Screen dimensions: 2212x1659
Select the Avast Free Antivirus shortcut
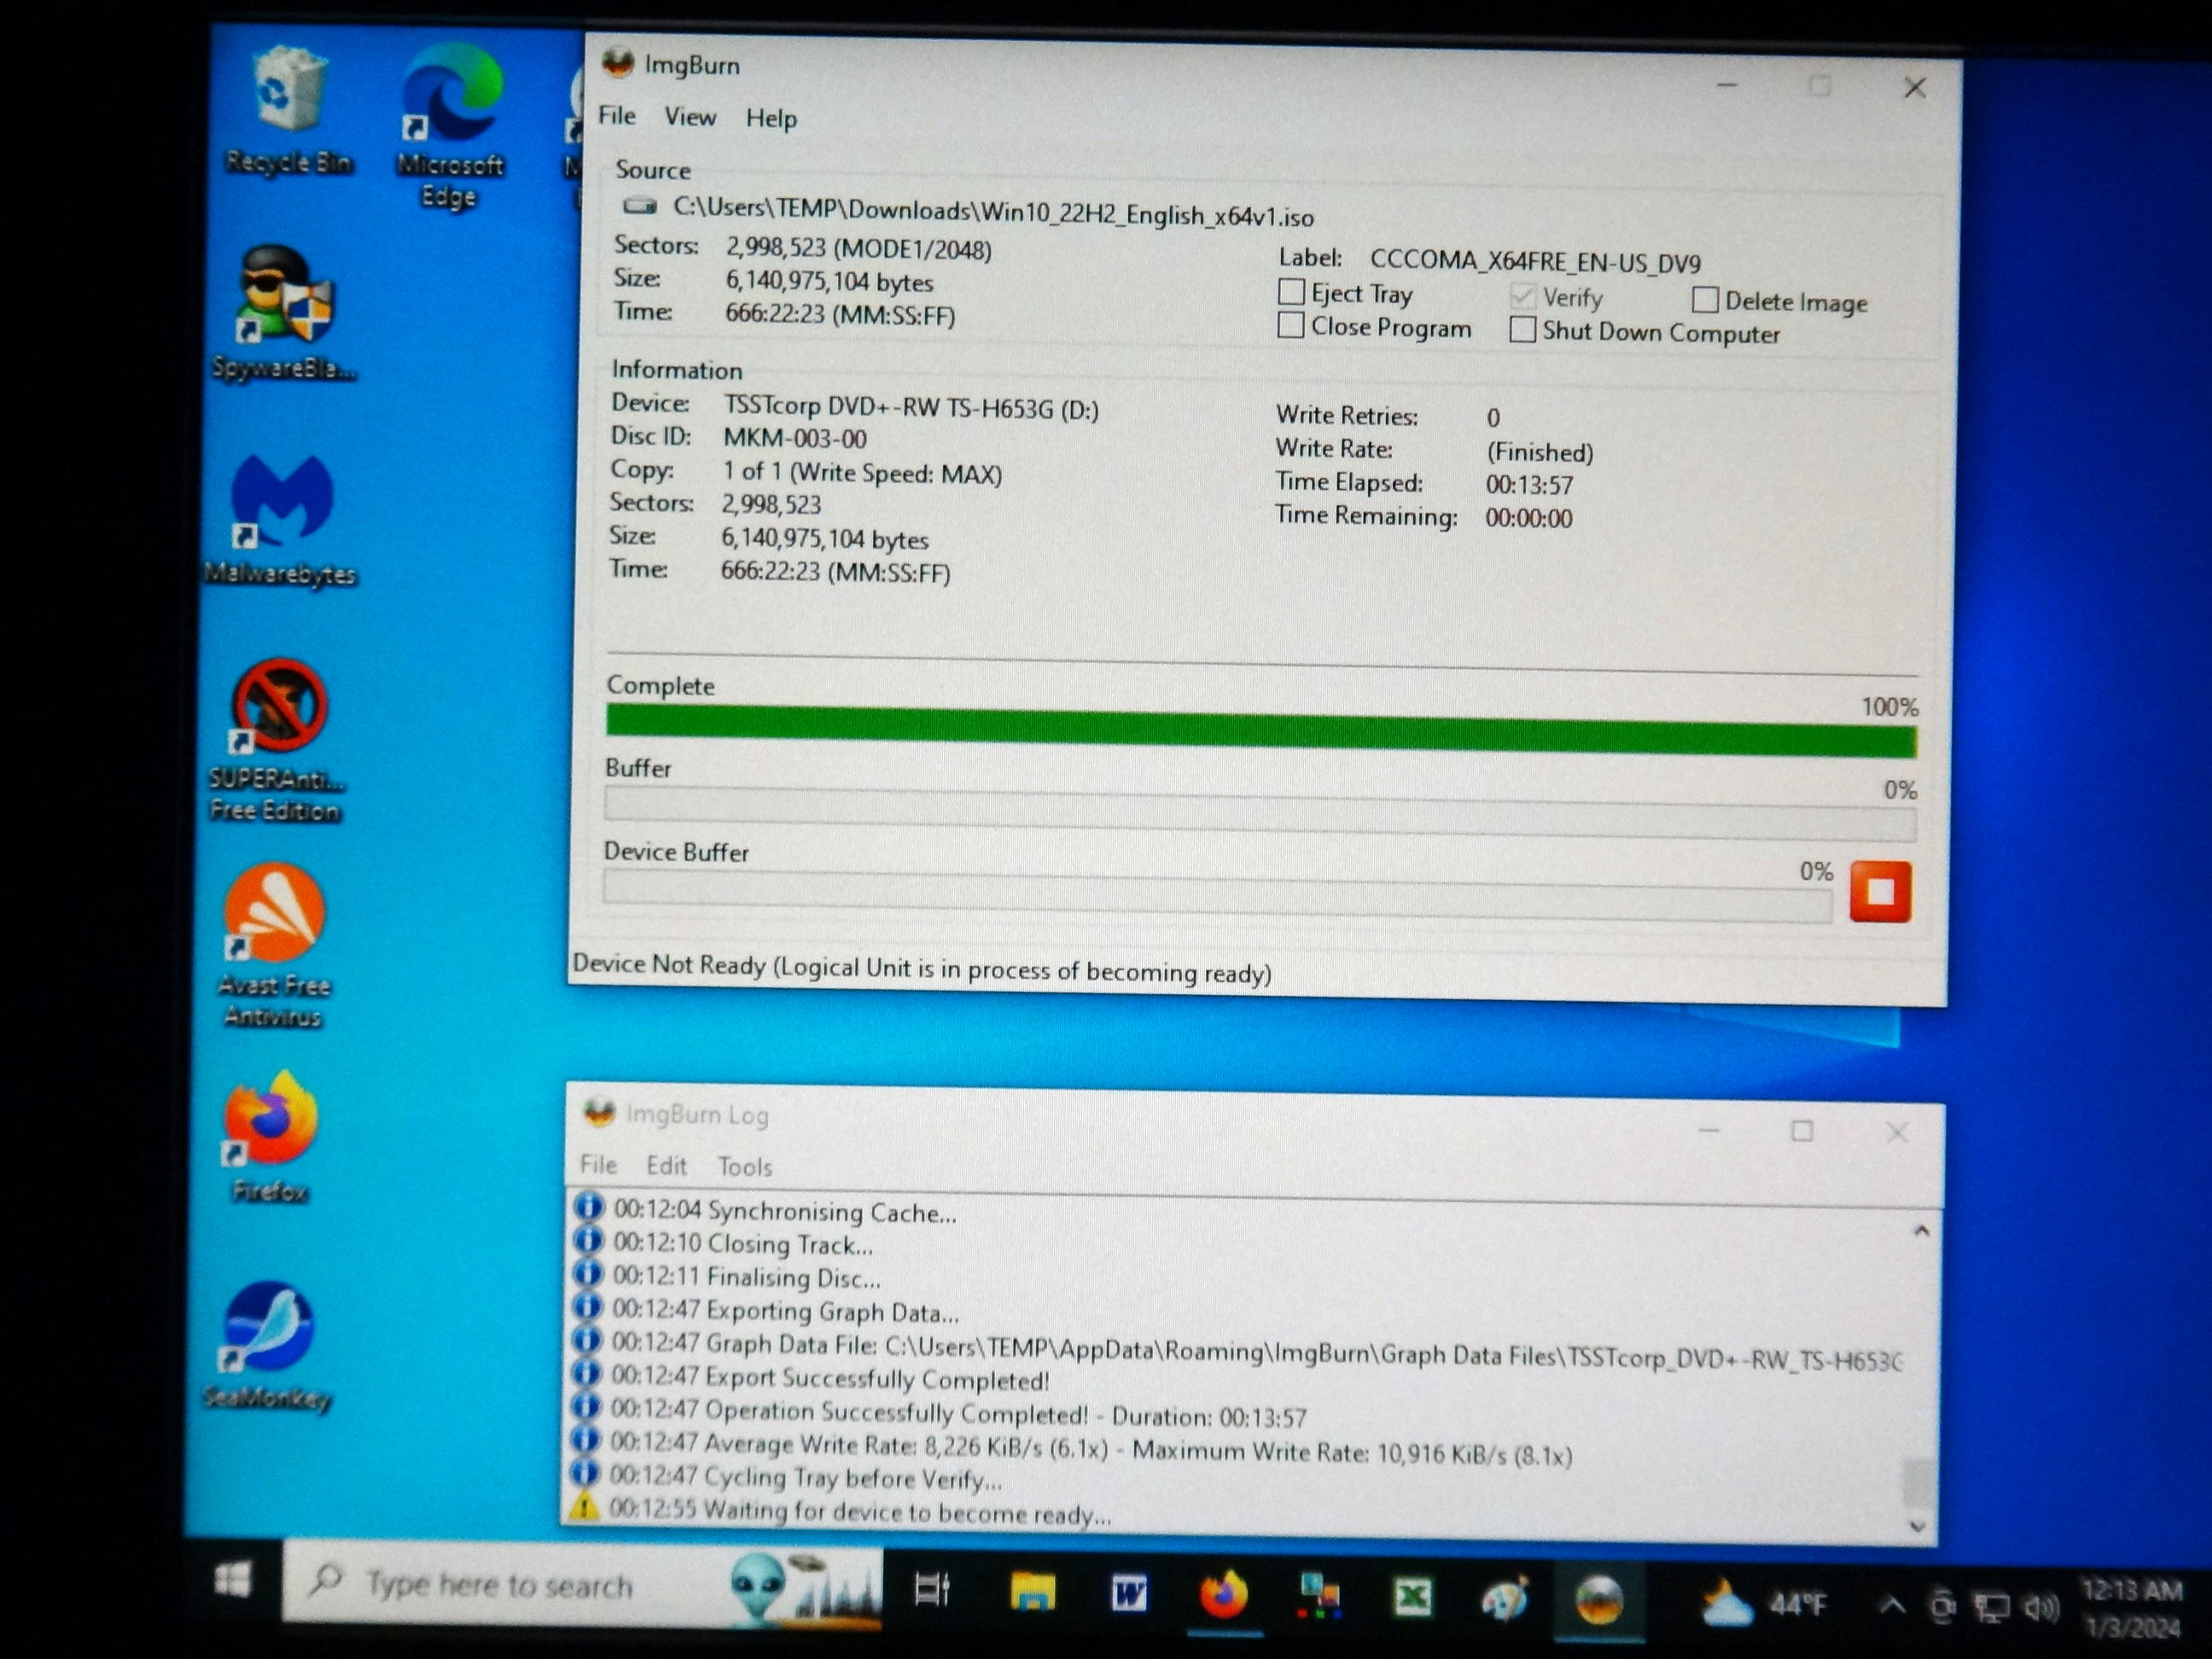tap(273, 946)
